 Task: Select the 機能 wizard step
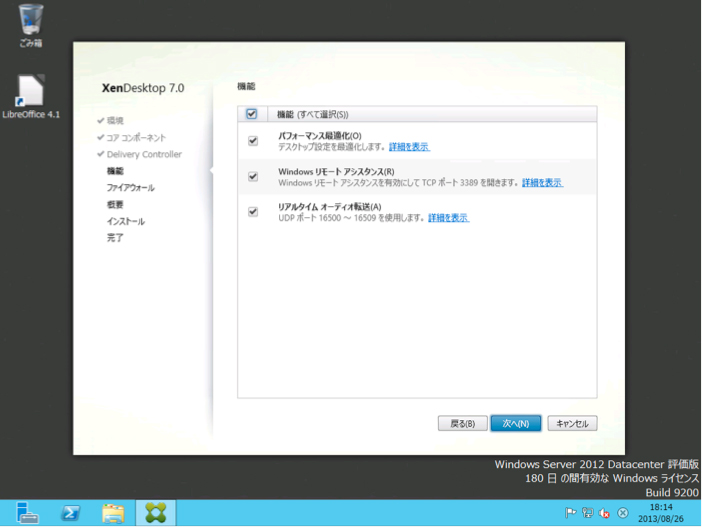(115, 171)
